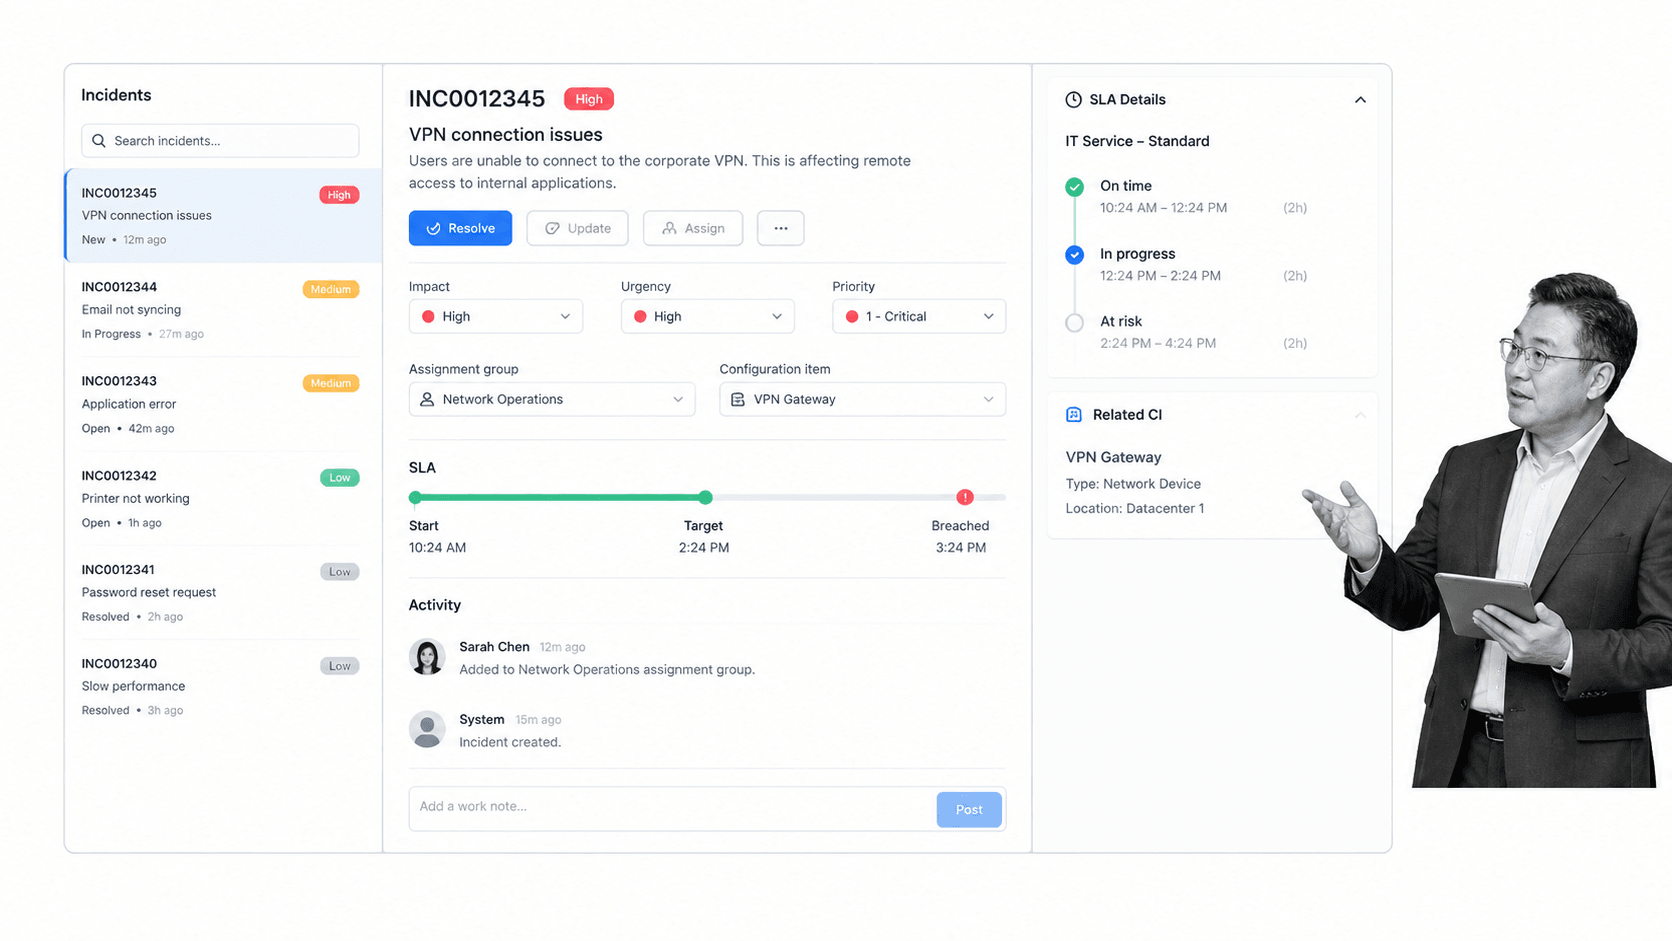Viewport: 1672px width, 941px height.
Task: Focus the Search incidents field
Action: point(220,141)
